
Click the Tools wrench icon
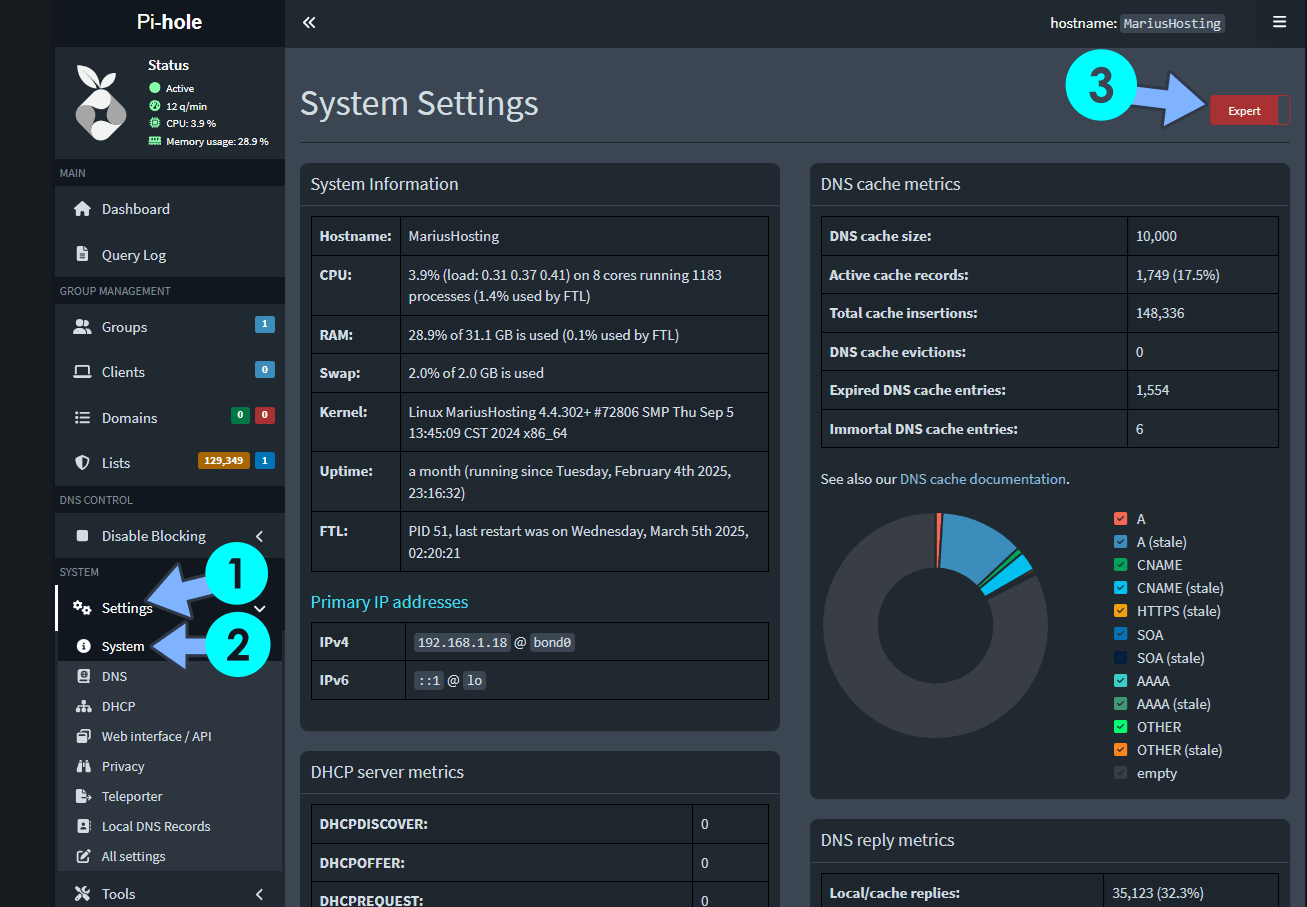[83, 894]
